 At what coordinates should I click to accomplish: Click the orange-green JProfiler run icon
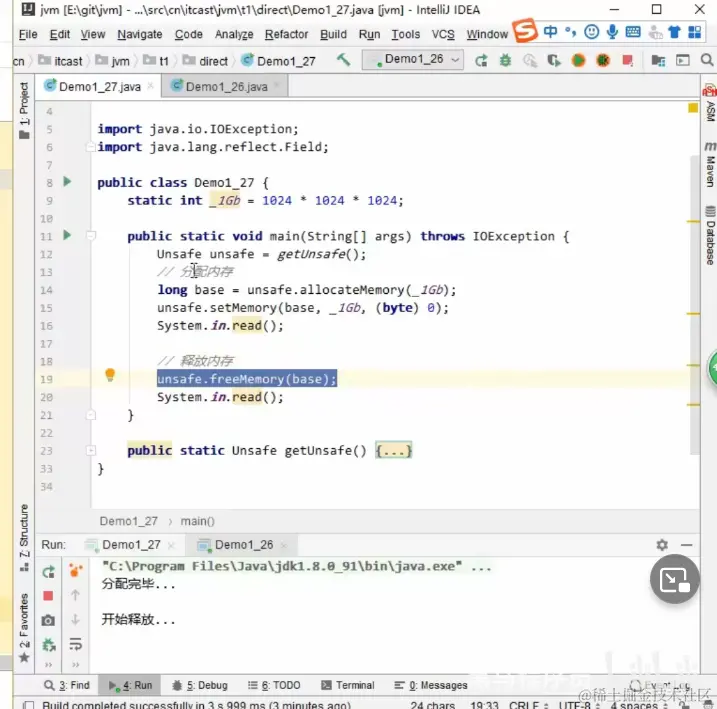pyautogui.click(x=578, y=60)
